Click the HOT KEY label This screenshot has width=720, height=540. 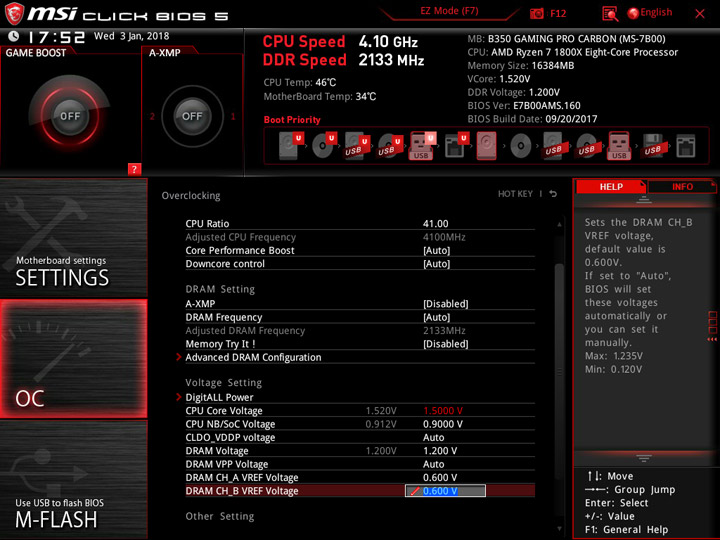515,194
